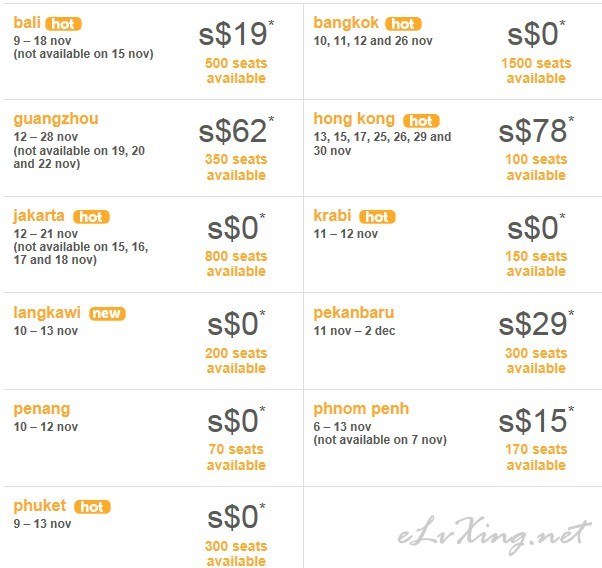The image size is (602, 568).
Task: Click the eLvXing.net watermark
Action: pyautogui.click(x=494, y=534)
